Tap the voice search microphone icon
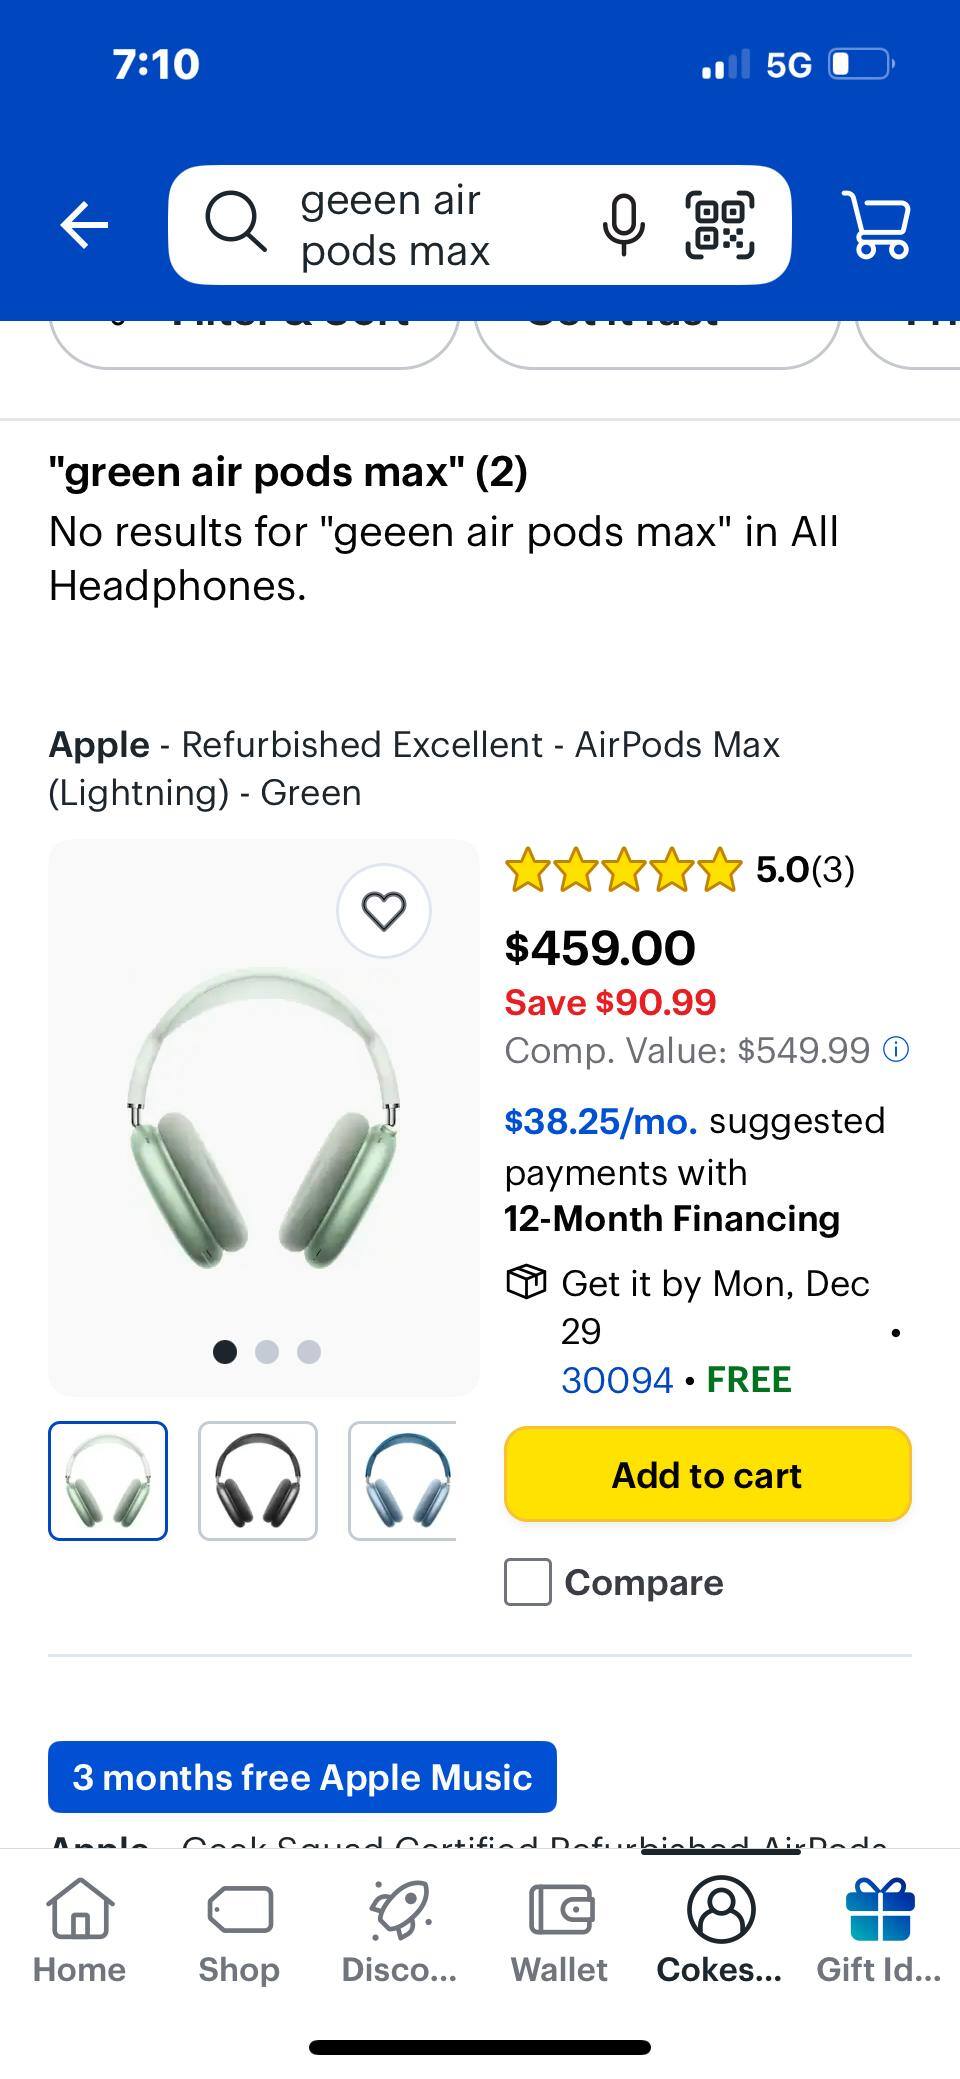Viewport: 960px width, 2079px height. pyautogui.click(x=622, y=224)
